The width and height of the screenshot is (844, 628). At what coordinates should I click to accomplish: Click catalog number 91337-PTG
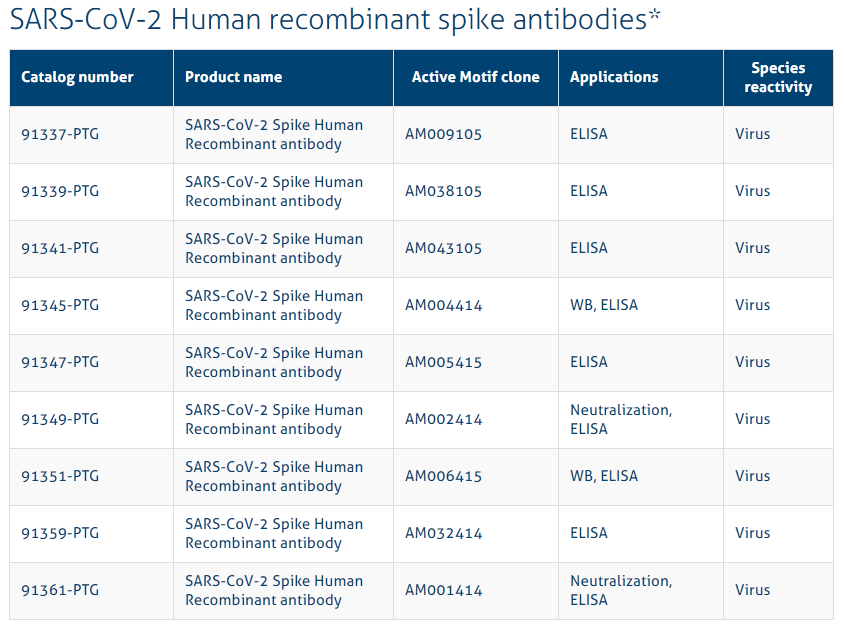pyautogui.click(x=60, y=134)
